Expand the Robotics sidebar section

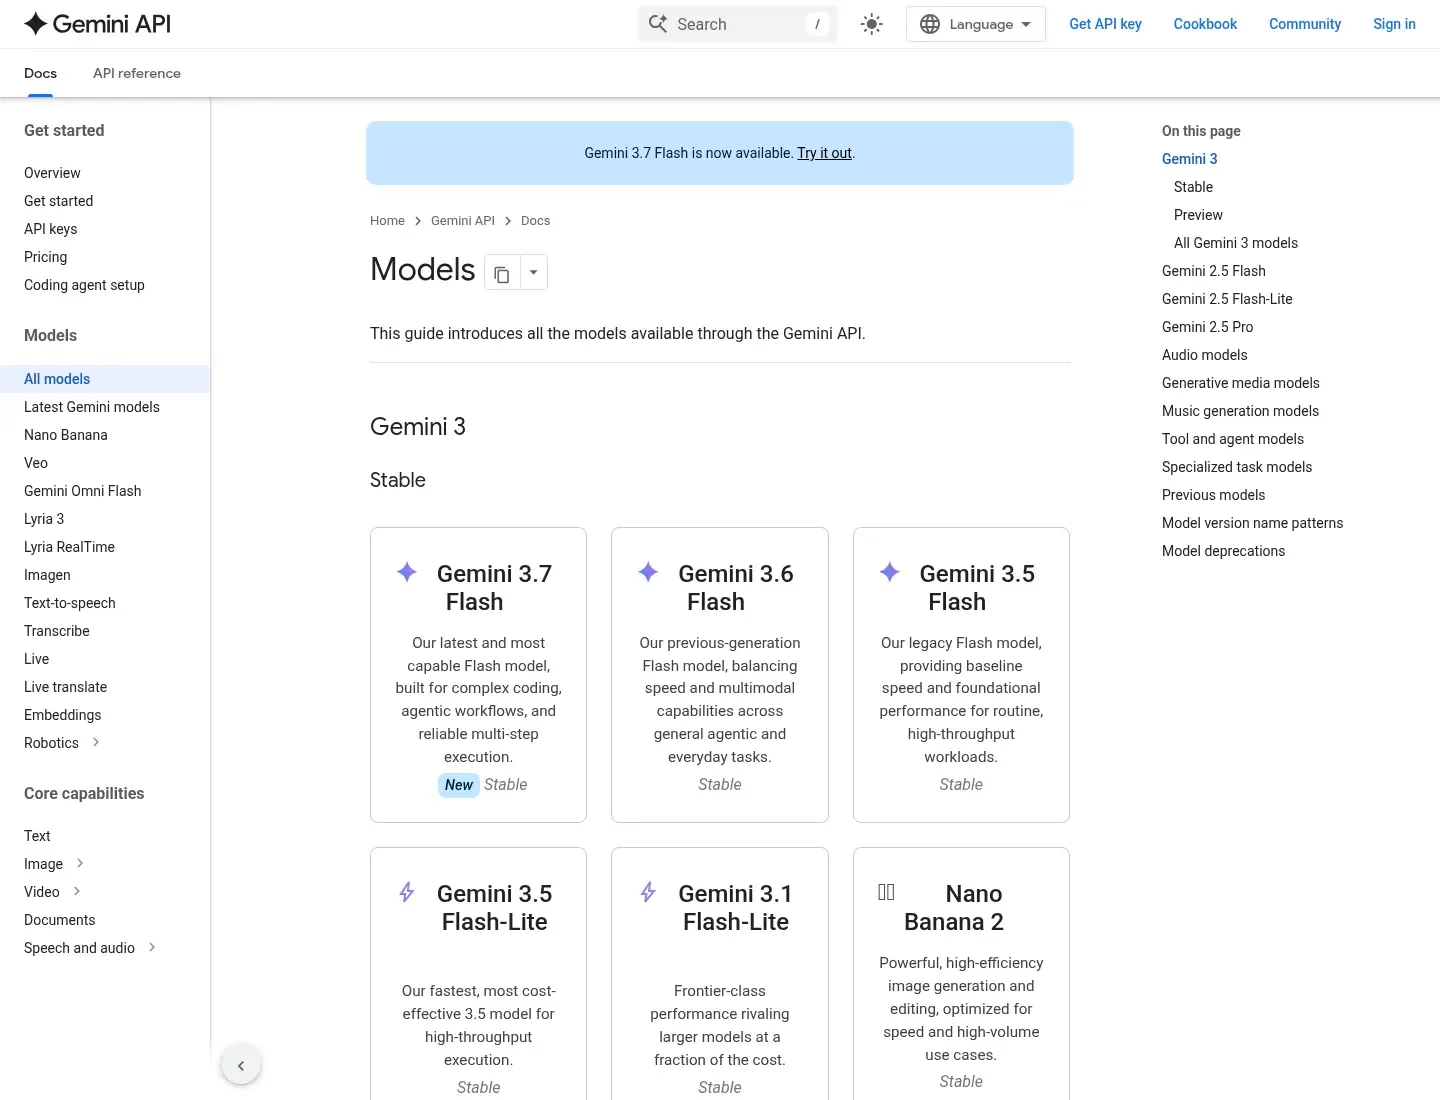click(x=96, y=742)
